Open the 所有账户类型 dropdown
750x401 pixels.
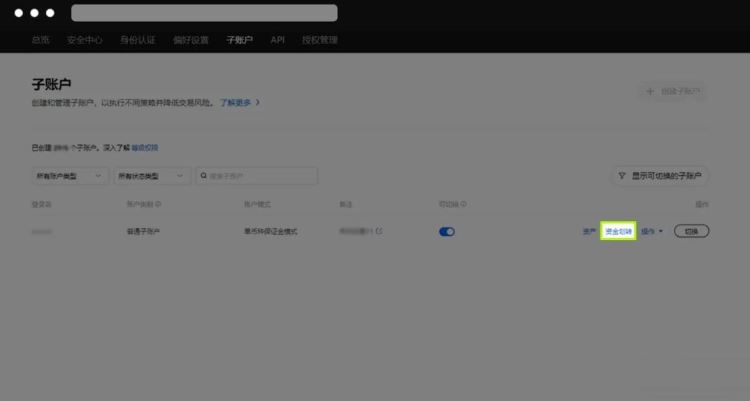tap(70, 176)
